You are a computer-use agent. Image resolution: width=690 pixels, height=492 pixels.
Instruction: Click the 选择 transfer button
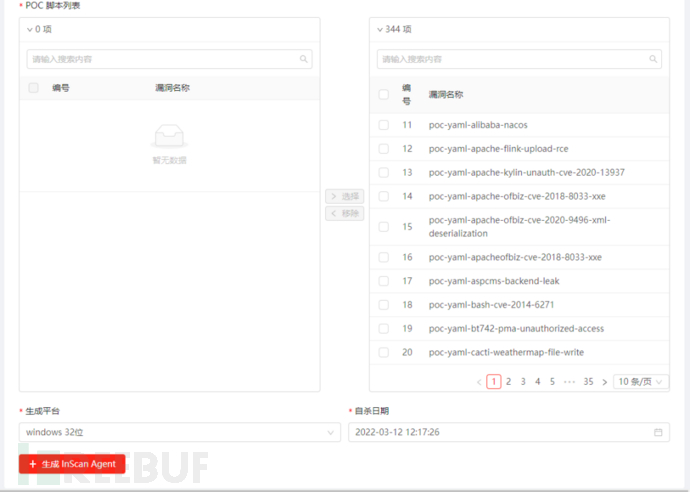coord(345,196)
